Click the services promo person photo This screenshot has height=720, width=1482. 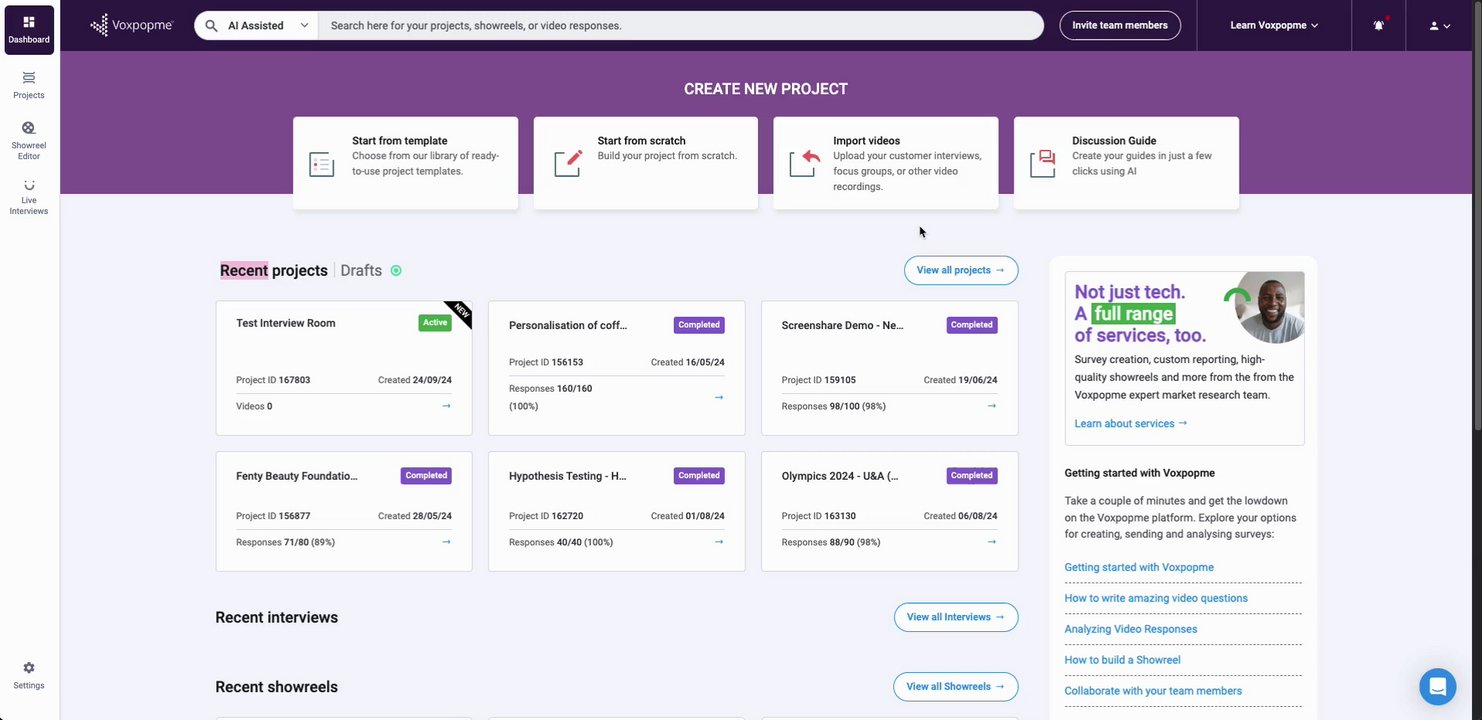click(1270, 307)
